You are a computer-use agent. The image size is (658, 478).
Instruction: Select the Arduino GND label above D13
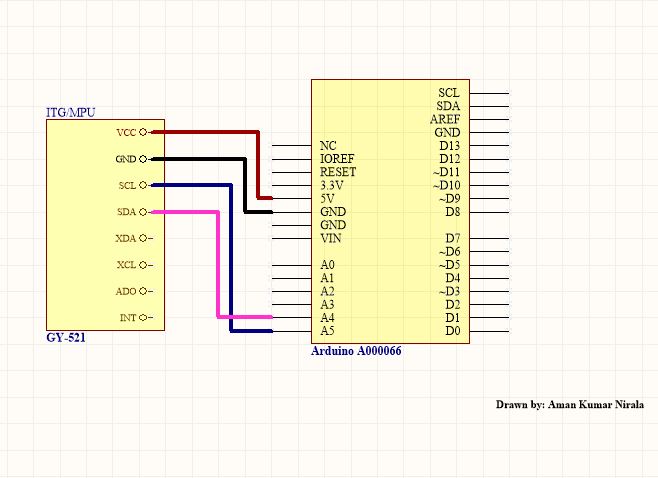point(447,132)
